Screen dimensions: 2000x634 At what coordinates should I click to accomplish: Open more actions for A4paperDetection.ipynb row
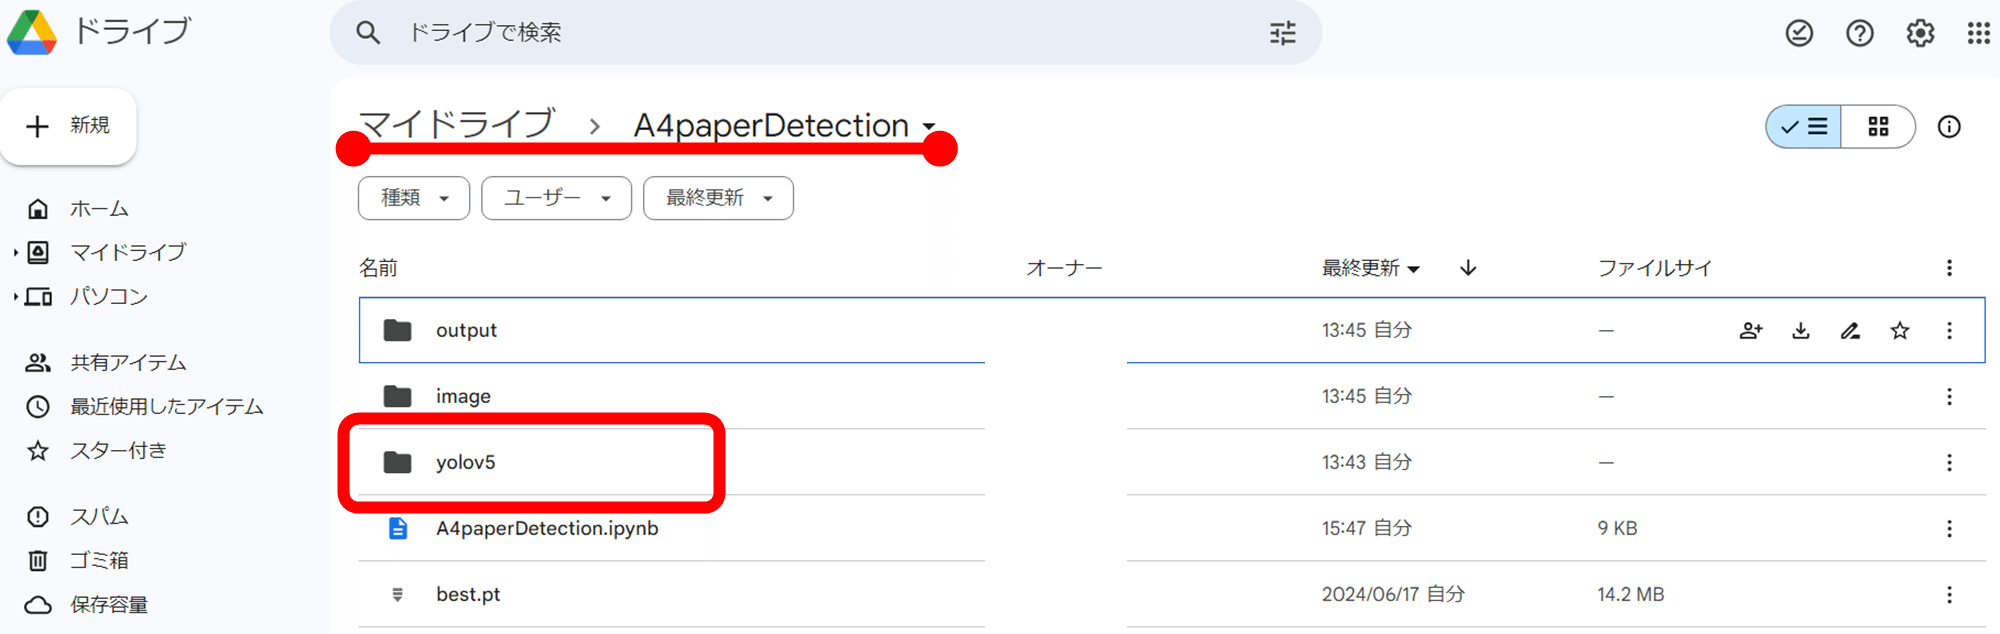[x=1949, y=528]
